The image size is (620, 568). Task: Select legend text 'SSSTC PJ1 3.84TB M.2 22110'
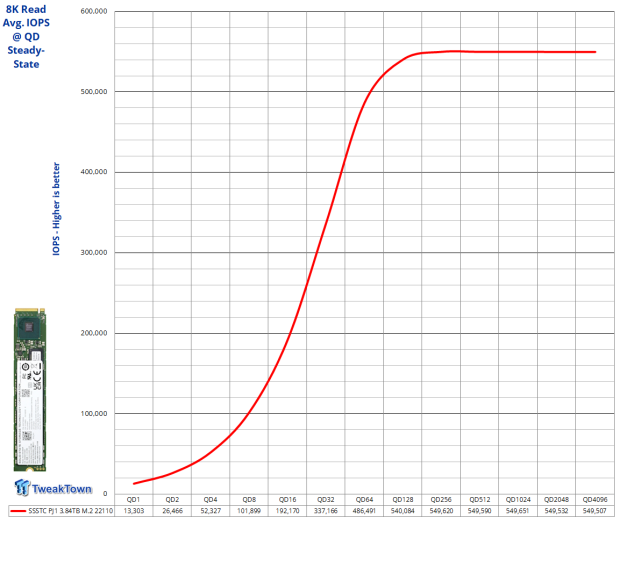[71, 511]
